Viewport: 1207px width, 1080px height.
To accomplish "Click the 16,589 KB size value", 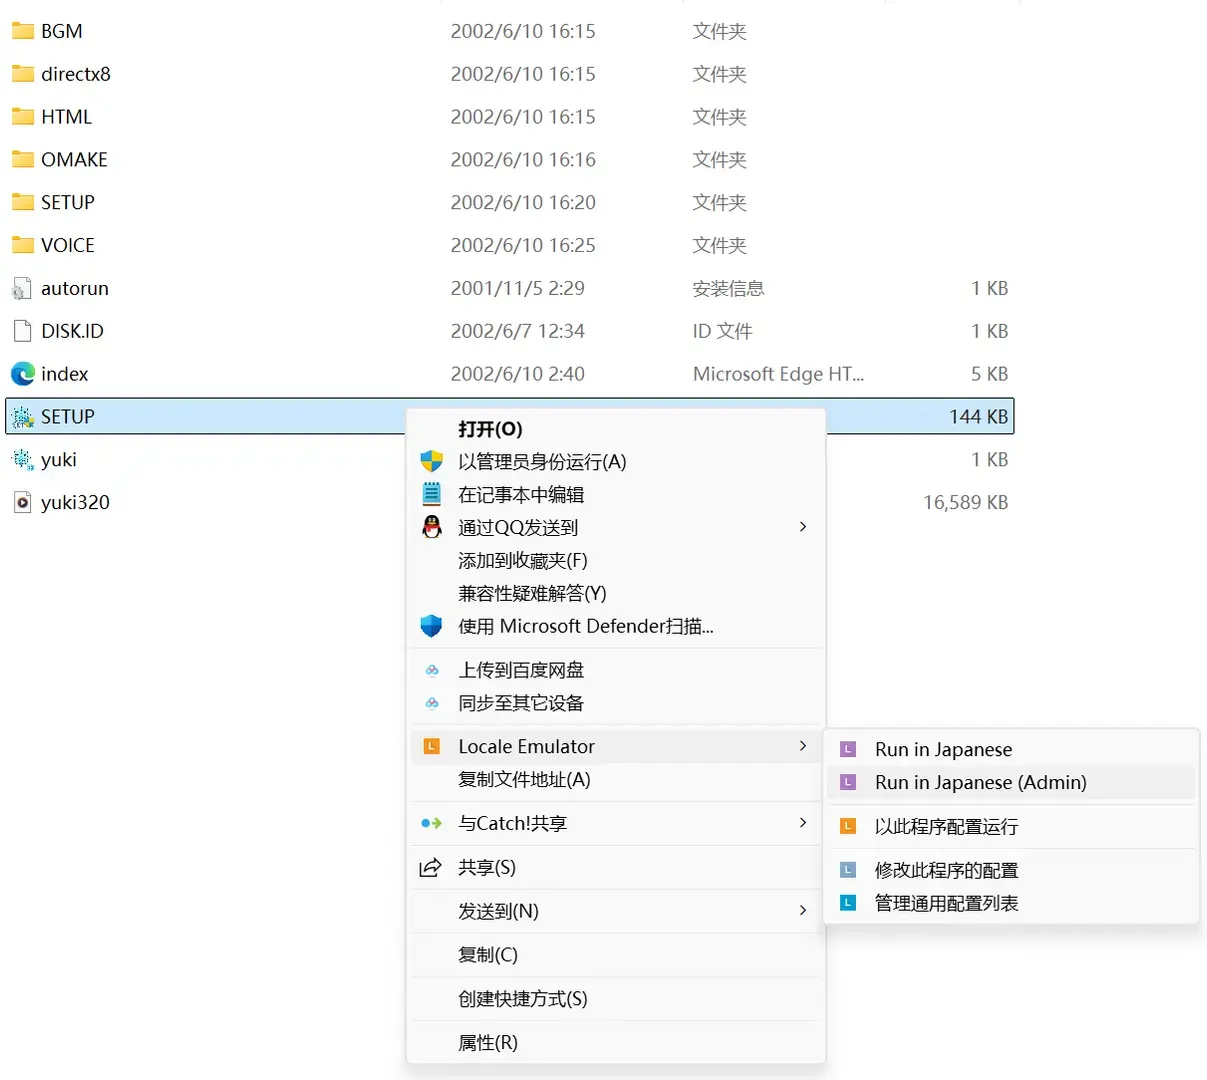I will tap(965, 503).
